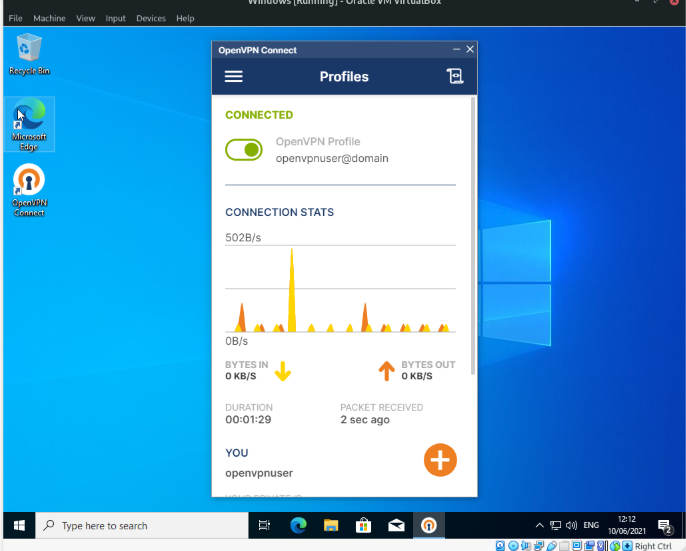686x551 pixels.
Task: Open the VirtualBox View menu
Action: 85,18
